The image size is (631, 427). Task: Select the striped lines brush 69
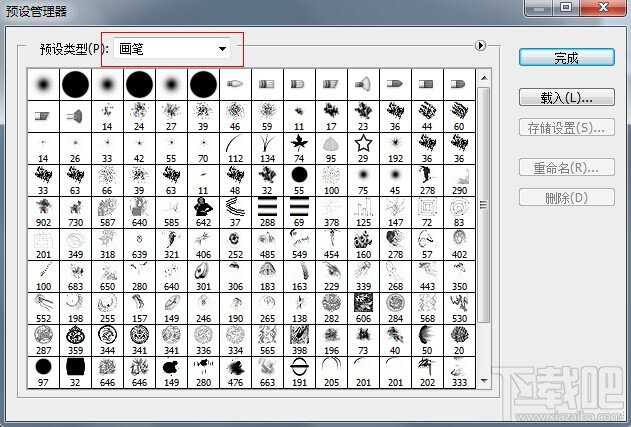(299, 212)
